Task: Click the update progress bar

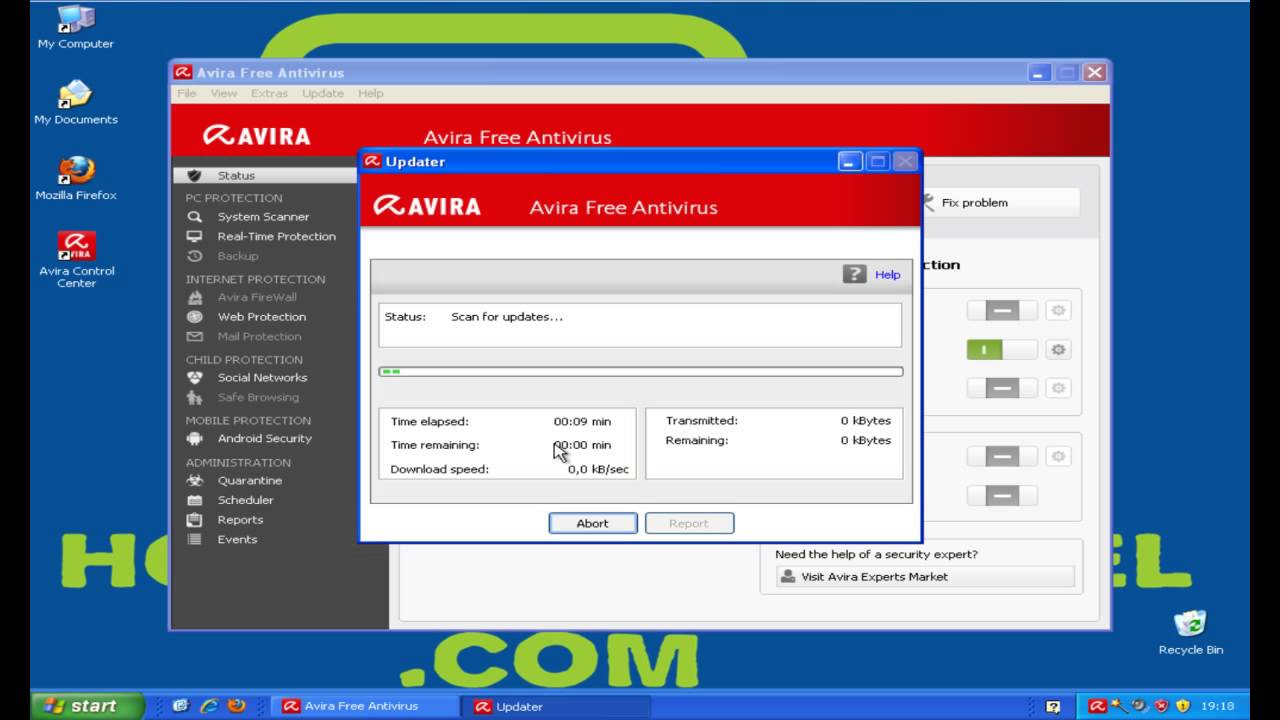Action: (x=641, y=371)
